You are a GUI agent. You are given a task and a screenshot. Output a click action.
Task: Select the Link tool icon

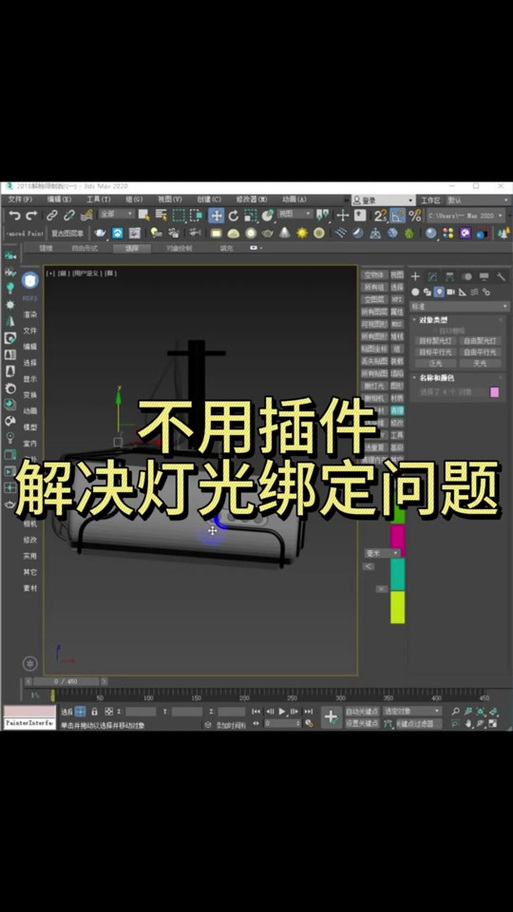(52, 216)
